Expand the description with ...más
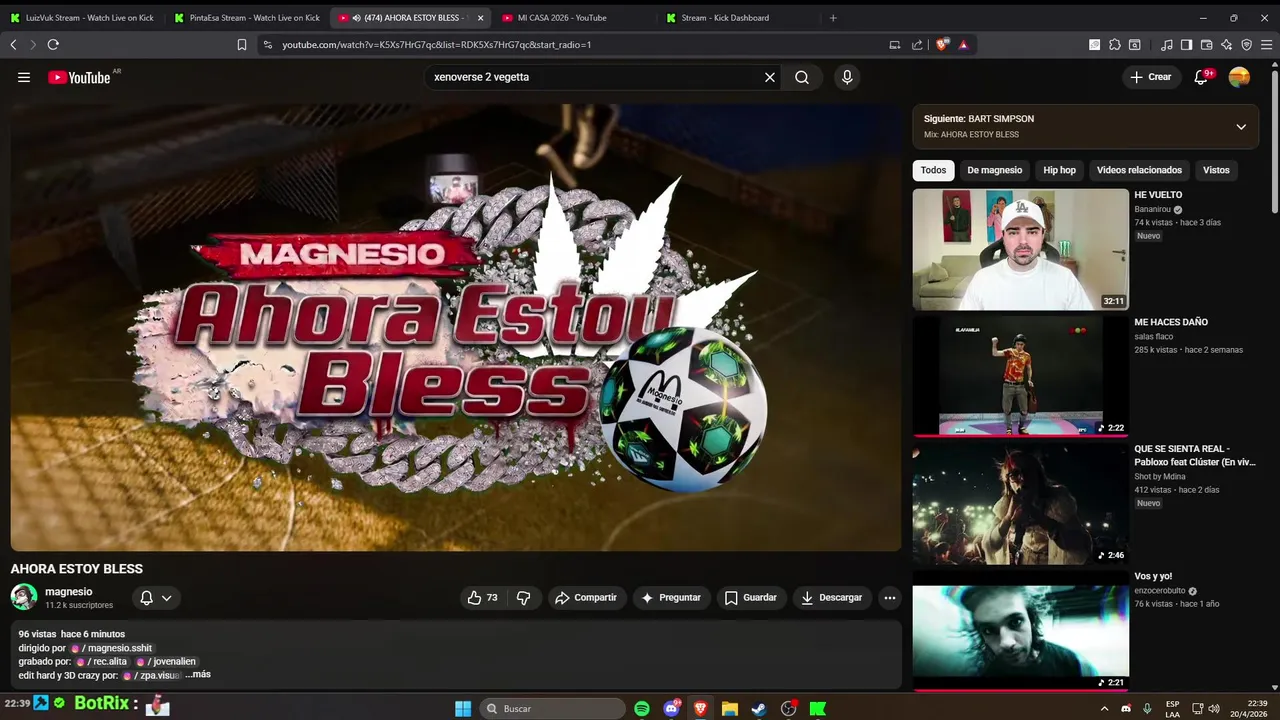The image size is (1280, 720). pos(198,674)
